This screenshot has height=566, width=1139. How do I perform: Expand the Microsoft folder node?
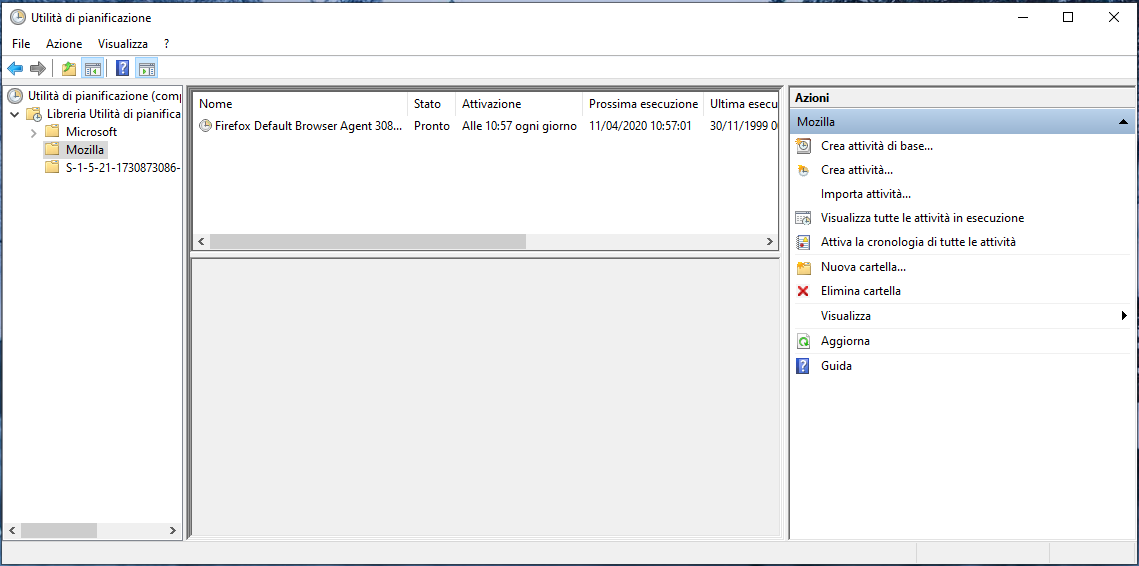[33, 133]
